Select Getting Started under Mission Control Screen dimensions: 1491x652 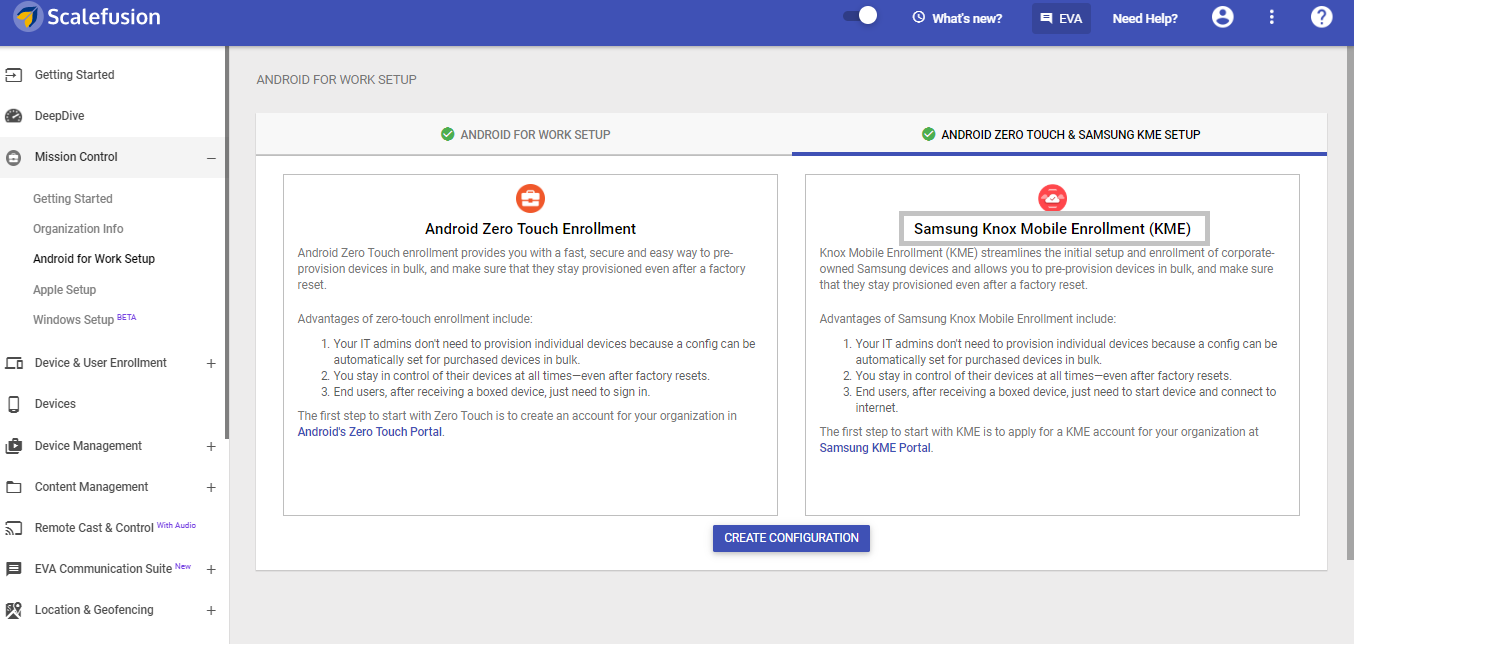(73, 199)
